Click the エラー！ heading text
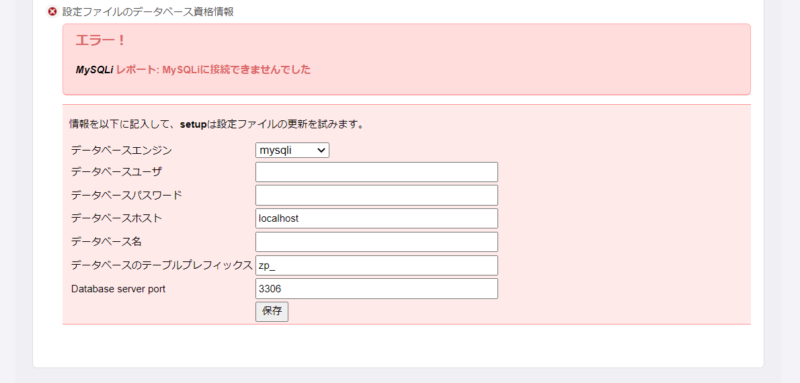 tap(101, 40)
